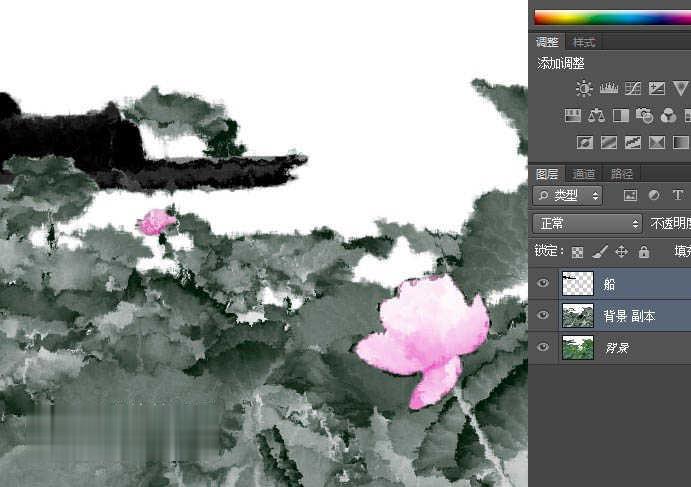Hide the 船 layer

543,283
